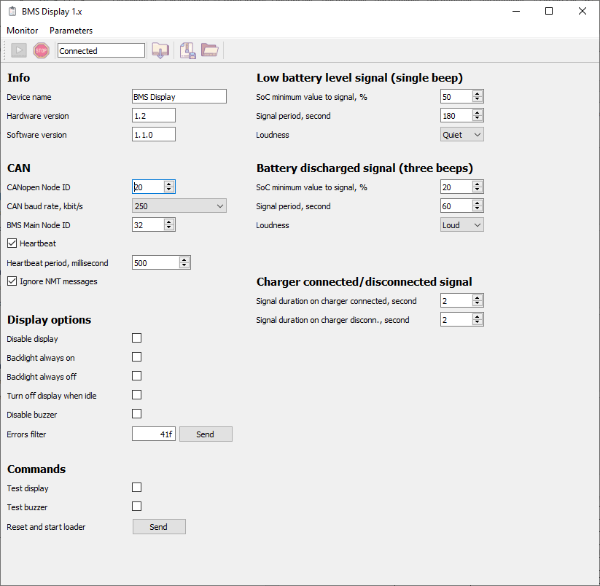Click the save-parameters-to-file disk icon
Viewport: 600px width, 586px height.
click(x=188, y=51)
